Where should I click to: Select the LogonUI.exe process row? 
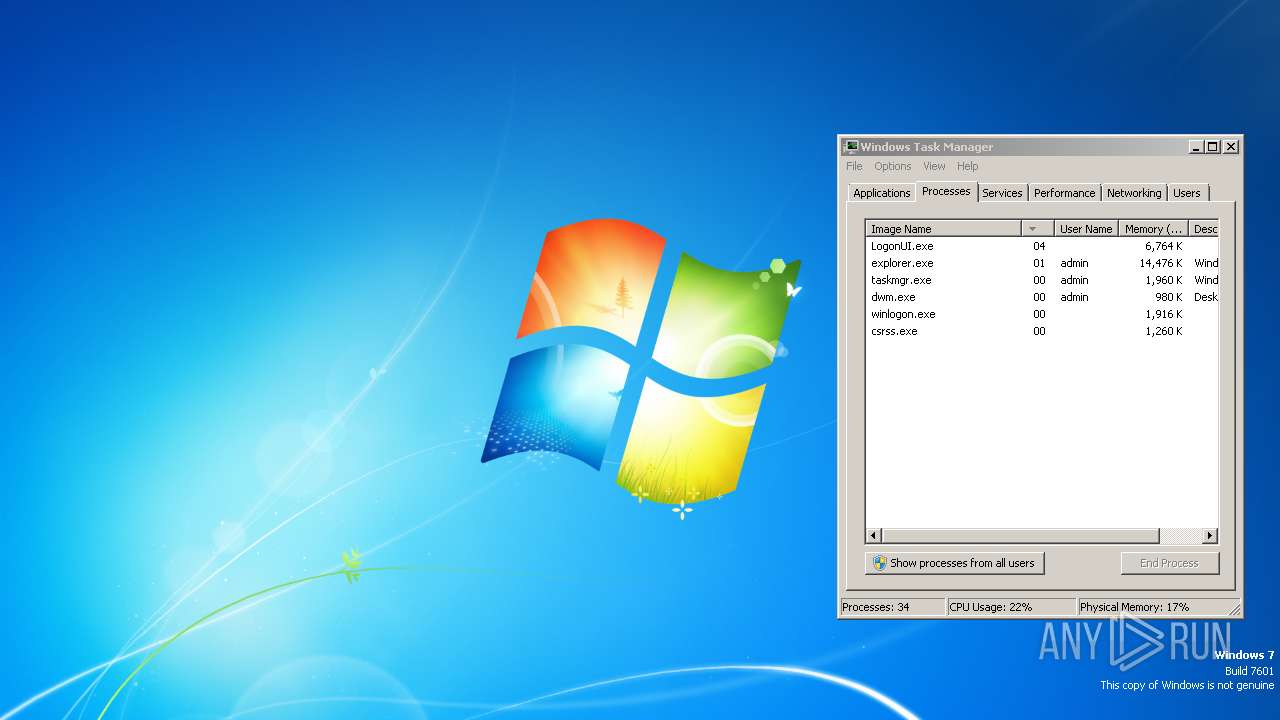[x=1041, y=246]
